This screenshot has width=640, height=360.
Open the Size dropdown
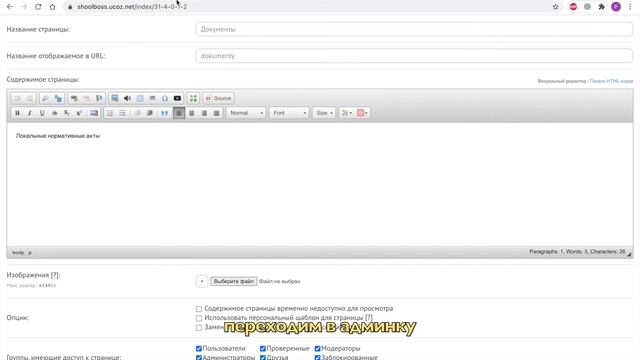[x=324, y=113]
